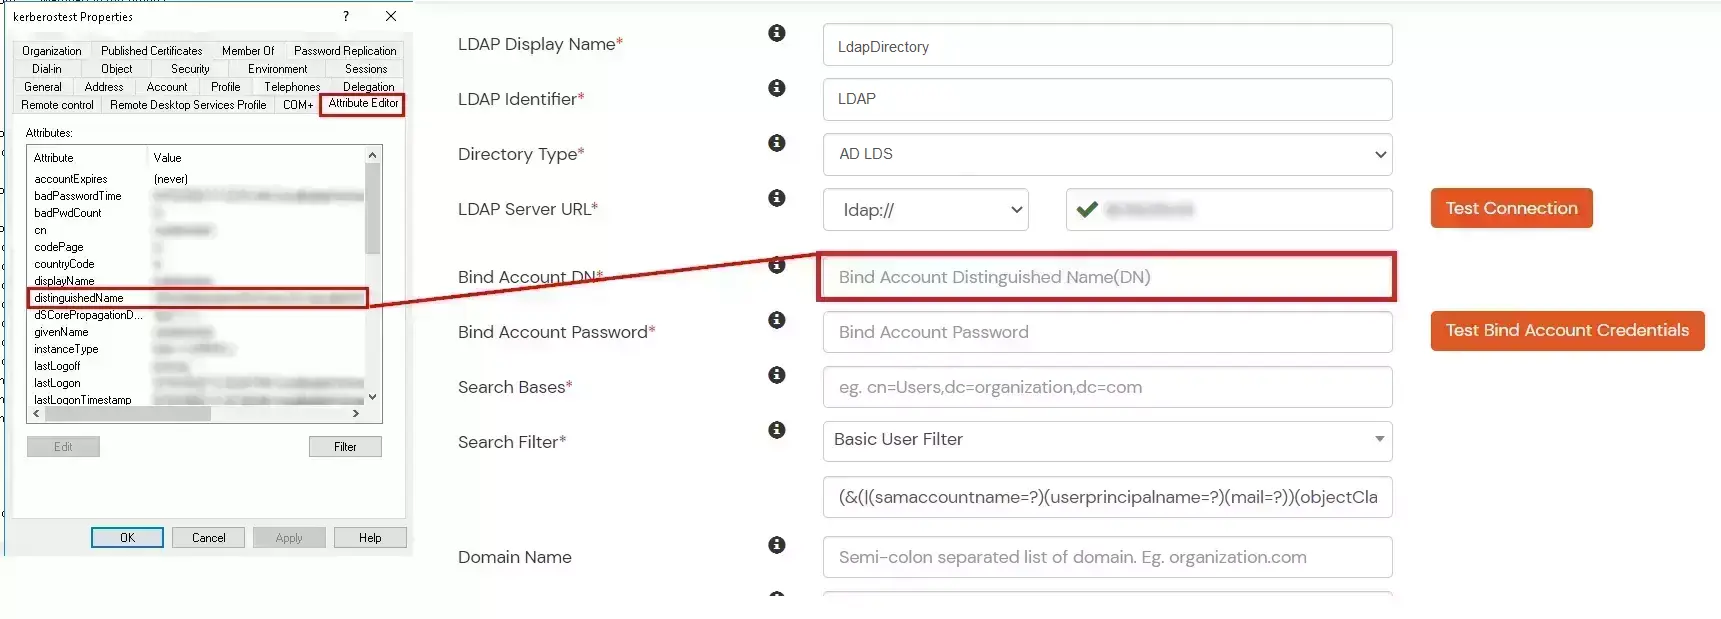The image size is (1721, 619).
Task: Select the Security tab
Action: coord(190,69)
